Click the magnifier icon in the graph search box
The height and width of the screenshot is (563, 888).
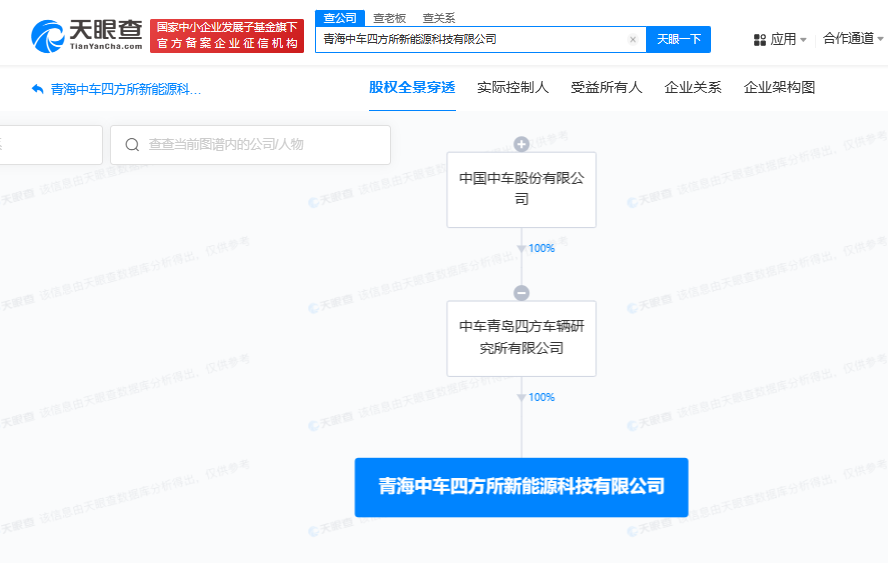(x=132, y=145)
